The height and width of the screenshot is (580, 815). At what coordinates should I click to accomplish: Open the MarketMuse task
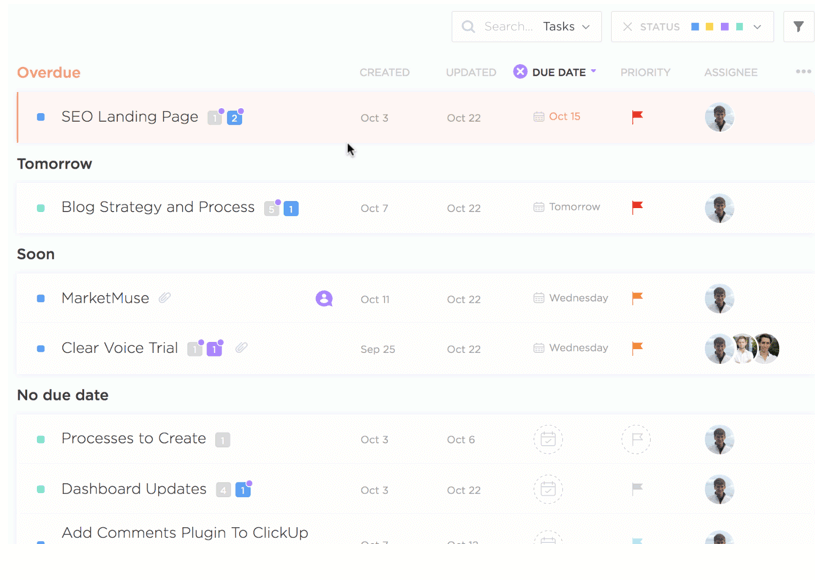pyautogui.click(x=105, y=298)
